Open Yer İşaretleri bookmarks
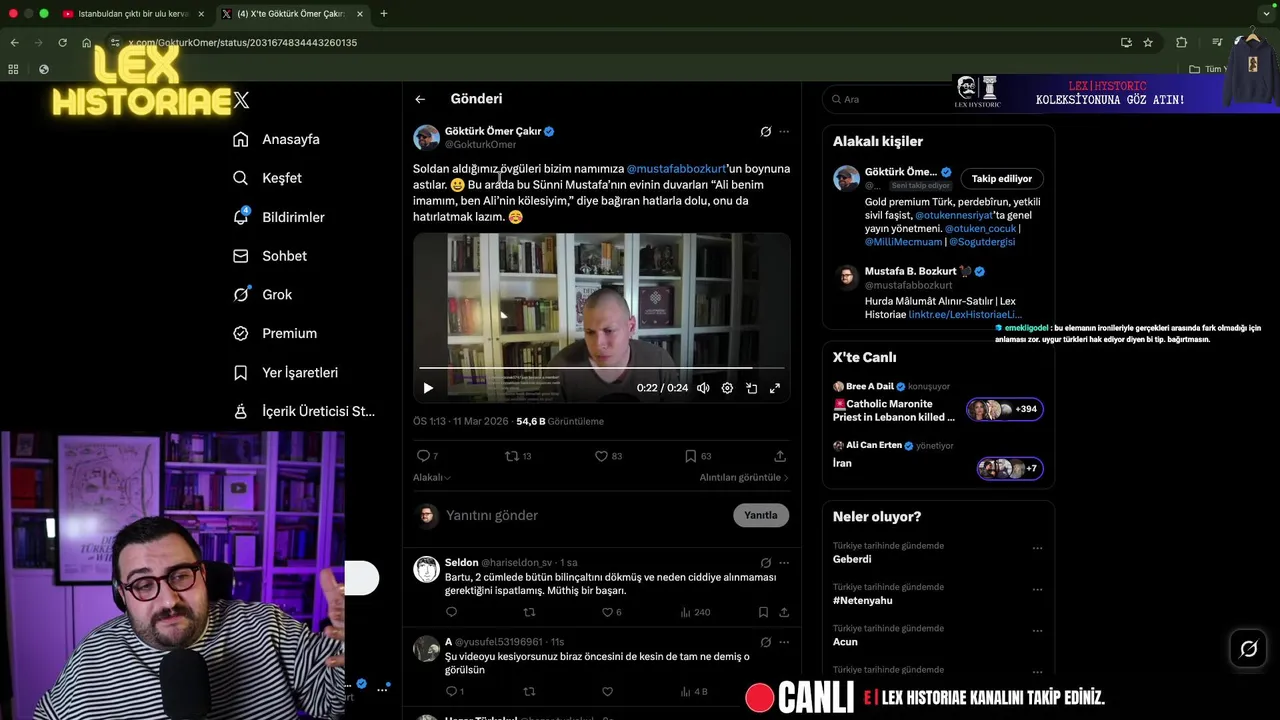The image size is (1280, 720). tap(285, 372)
